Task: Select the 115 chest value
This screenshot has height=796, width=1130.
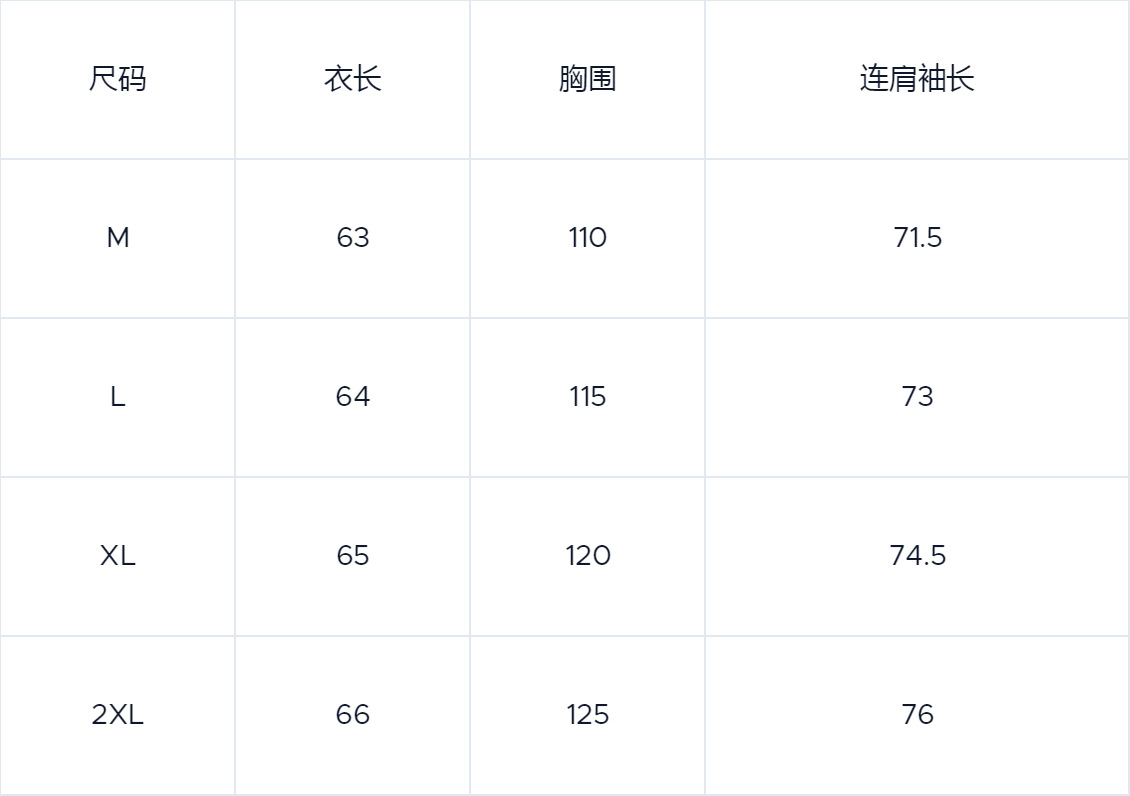Action: click(x=587, y=398)
